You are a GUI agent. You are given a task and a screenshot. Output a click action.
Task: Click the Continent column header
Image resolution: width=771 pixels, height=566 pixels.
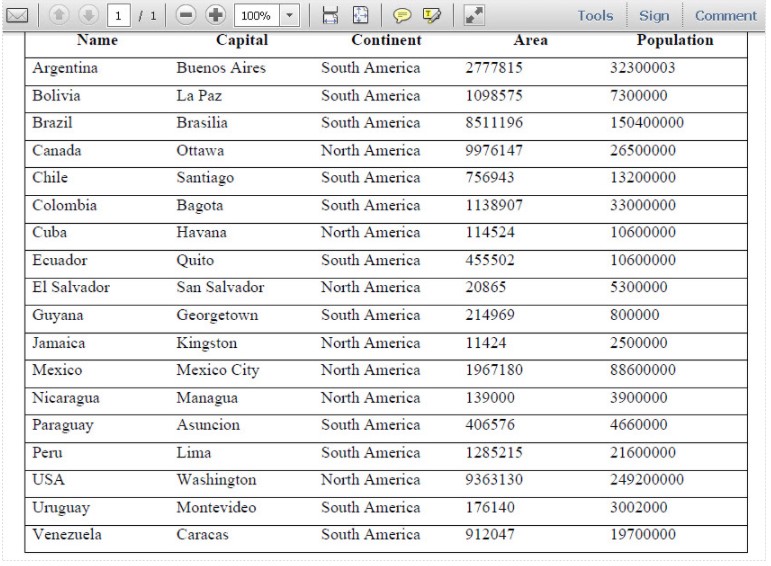coord(386,40)
